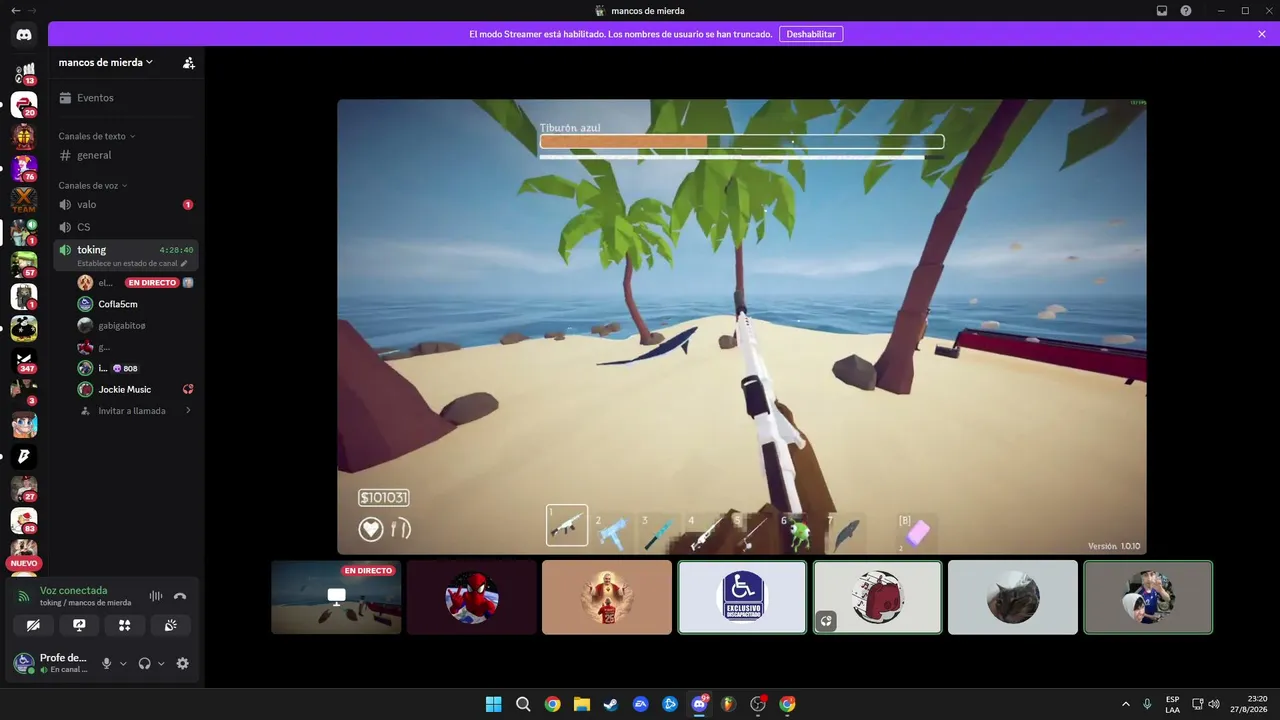Image resolution: width=1280 pixels, height=720 pixels.
Task: Dismiss the Streamer mode banner
Action: coord(1262,34)
